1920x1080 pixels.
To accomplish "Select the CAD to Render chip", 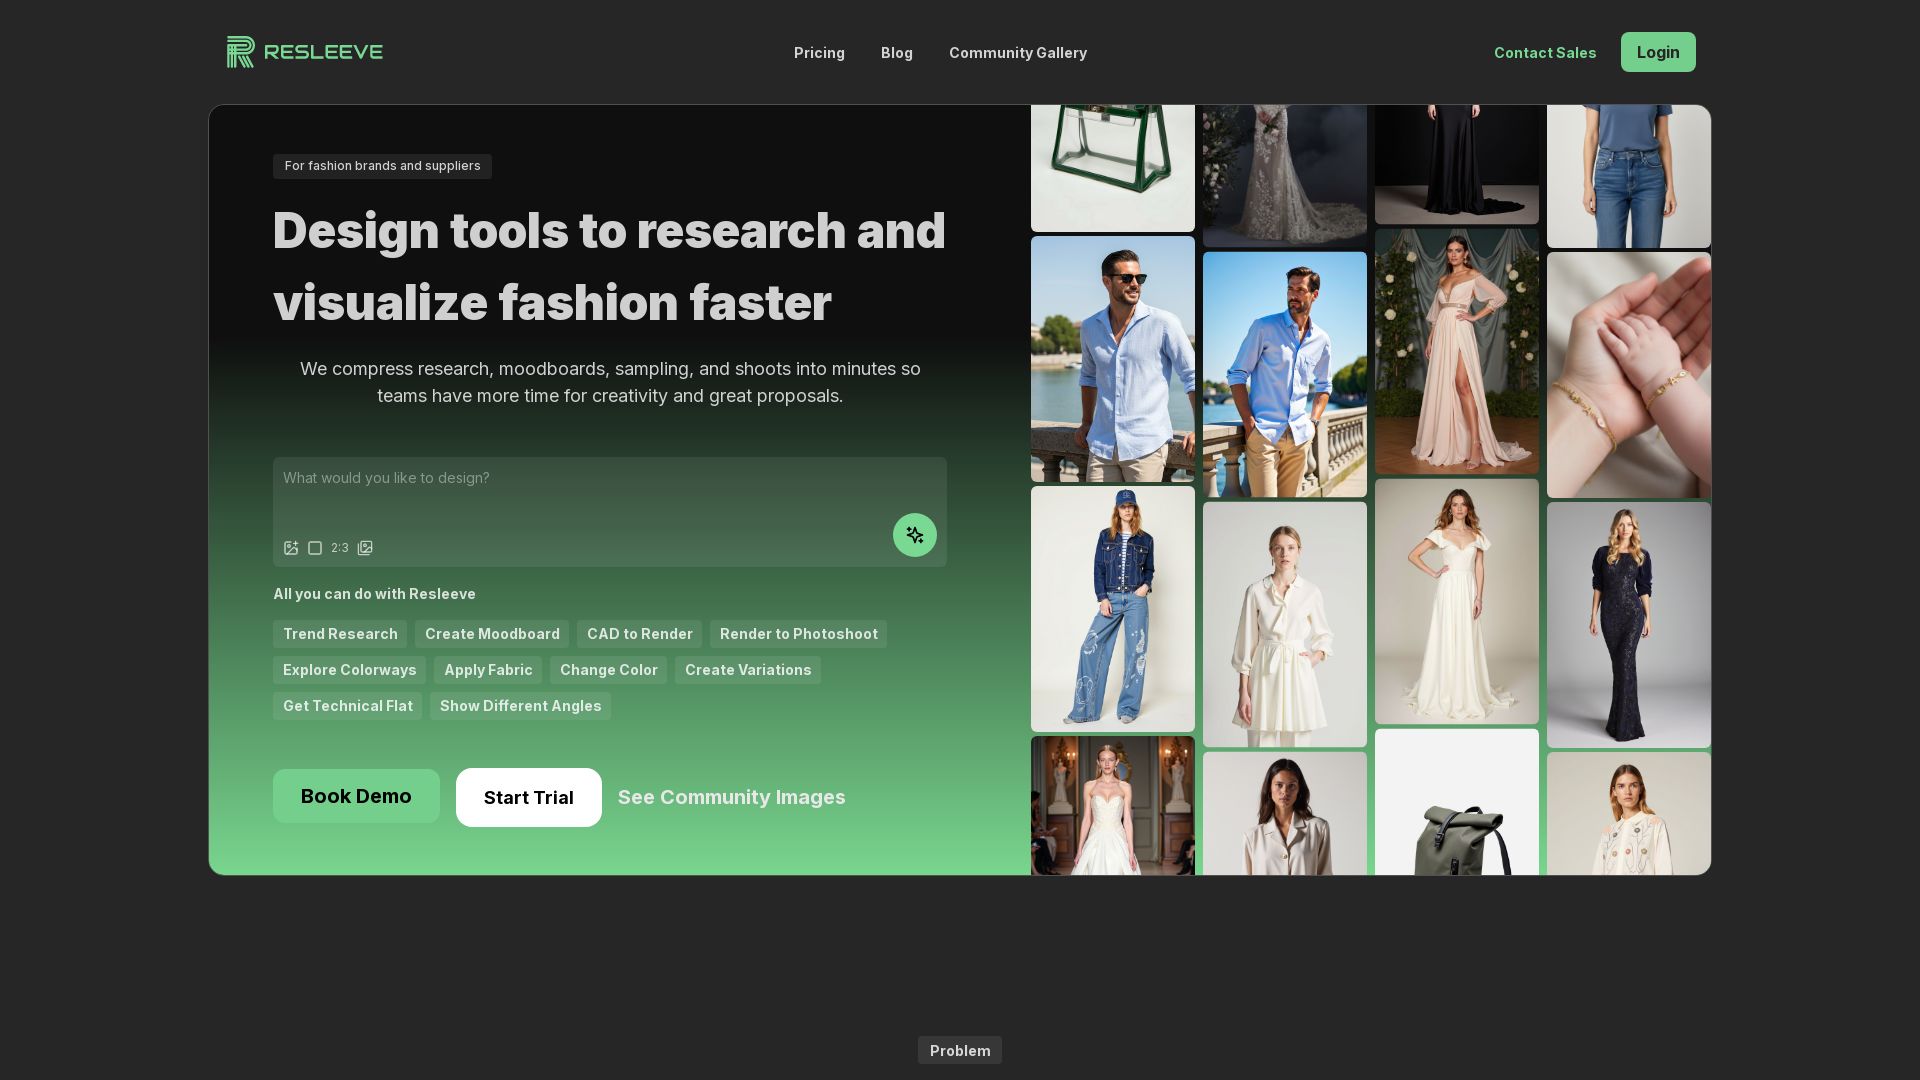I will click(x=639, y=634).
